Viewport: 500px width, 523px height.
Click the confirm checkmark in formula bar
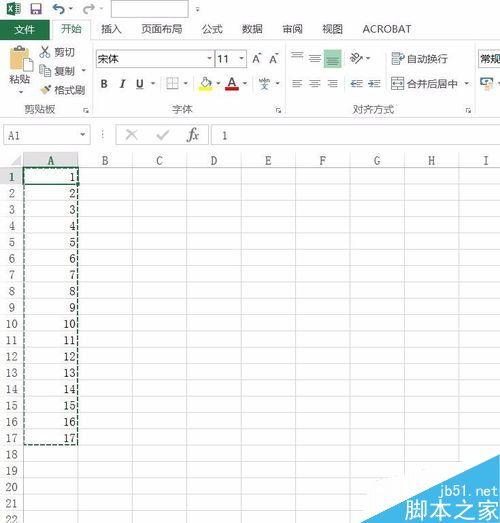coord(163,135)
